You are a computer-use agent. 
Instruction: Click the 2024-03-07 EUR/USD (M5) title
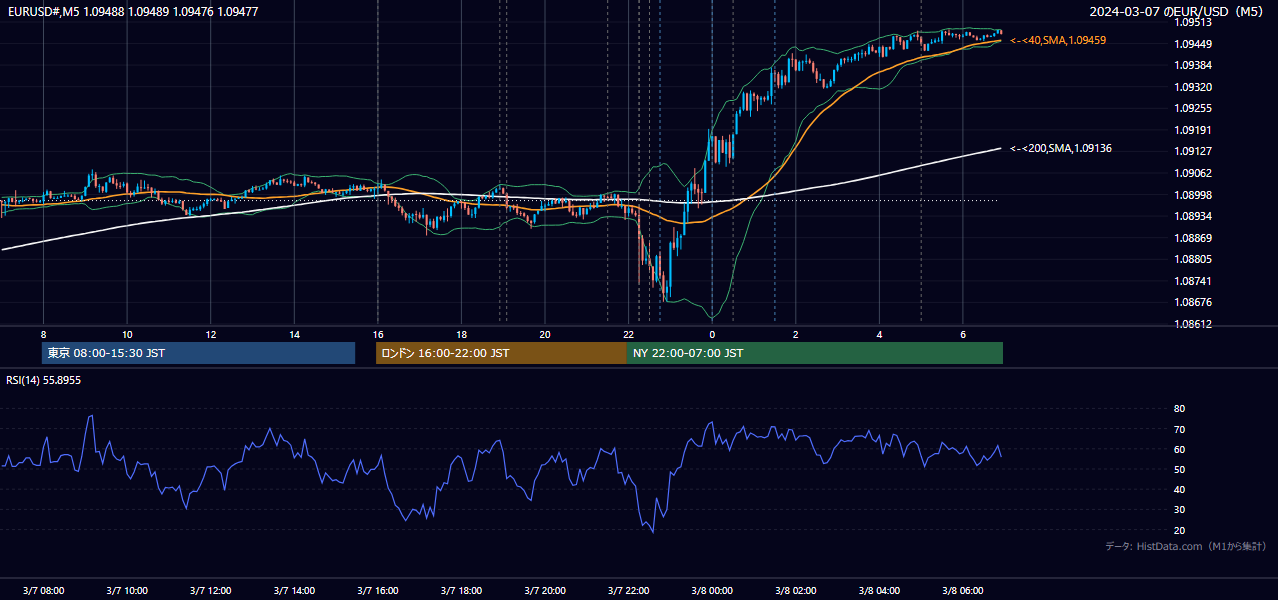pyautogui.click(x=1178, y=12)
